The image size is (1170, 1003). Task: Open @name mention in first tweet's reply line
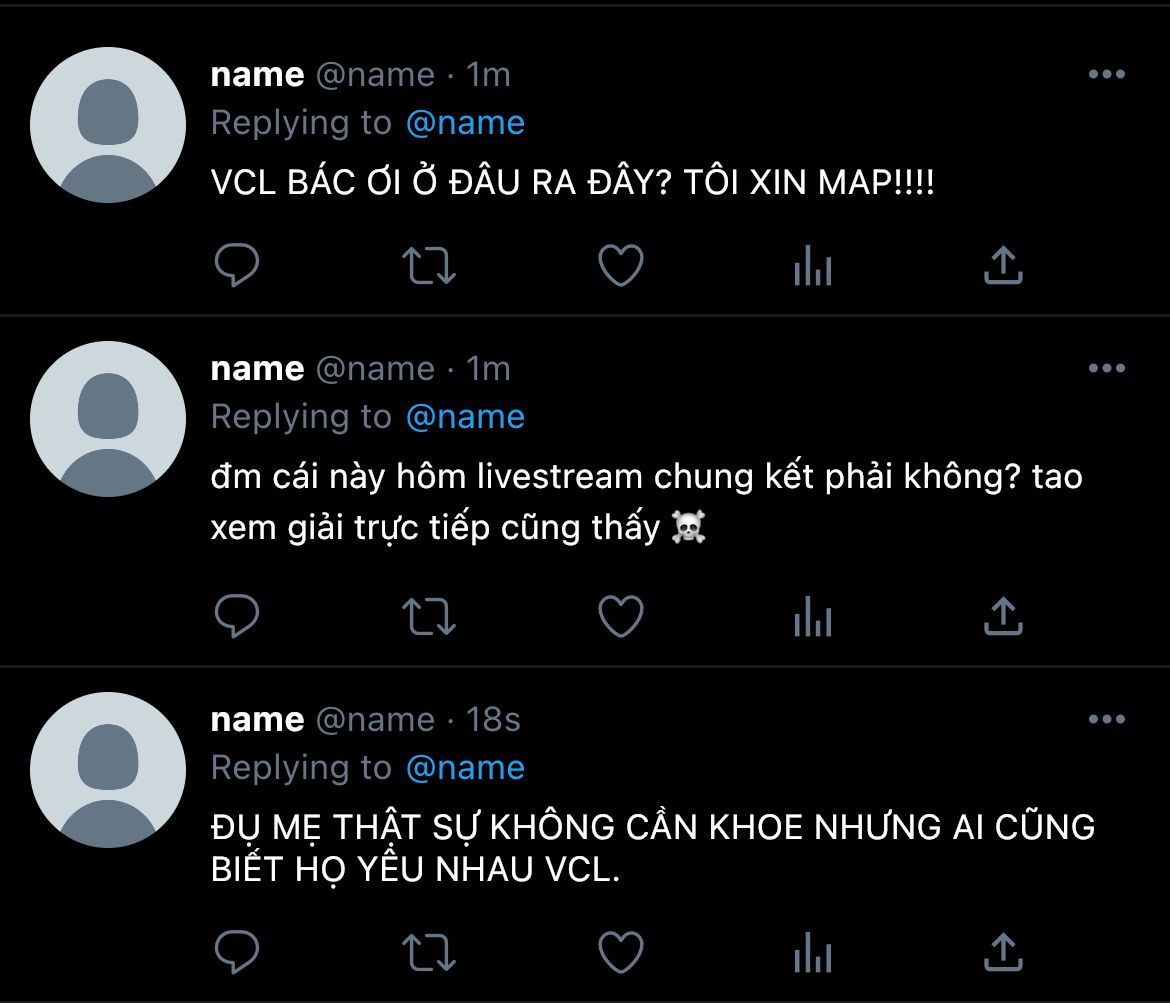[x=465, y=123]
